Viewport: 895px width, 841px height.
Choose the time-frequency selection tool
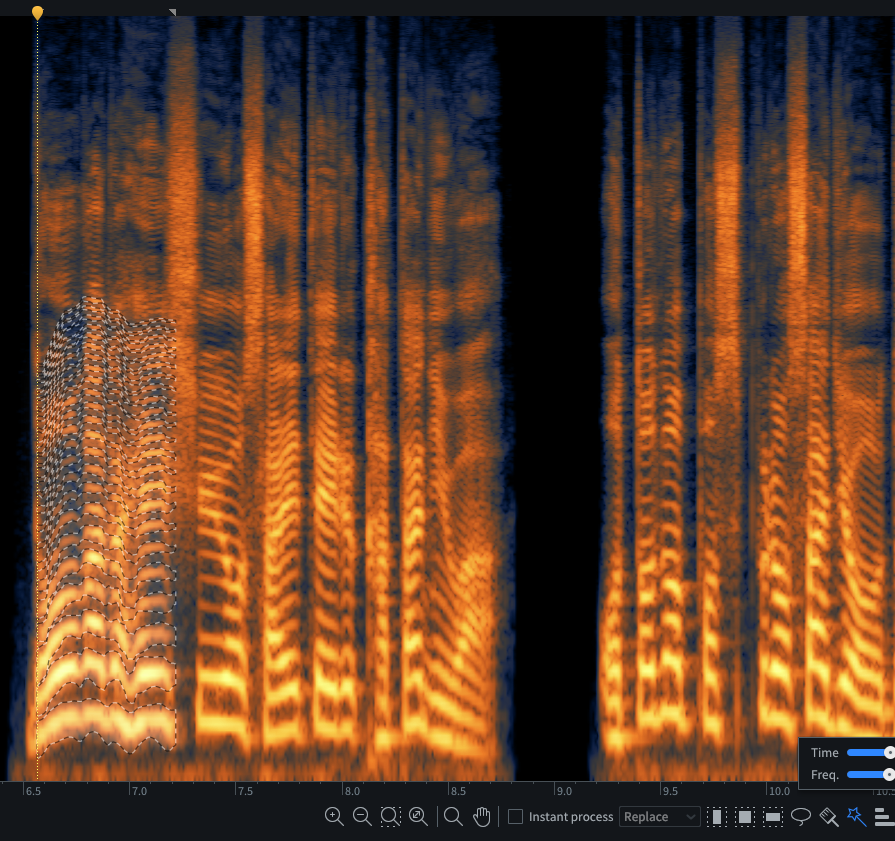pyautogui.click(x=744, y=817)
